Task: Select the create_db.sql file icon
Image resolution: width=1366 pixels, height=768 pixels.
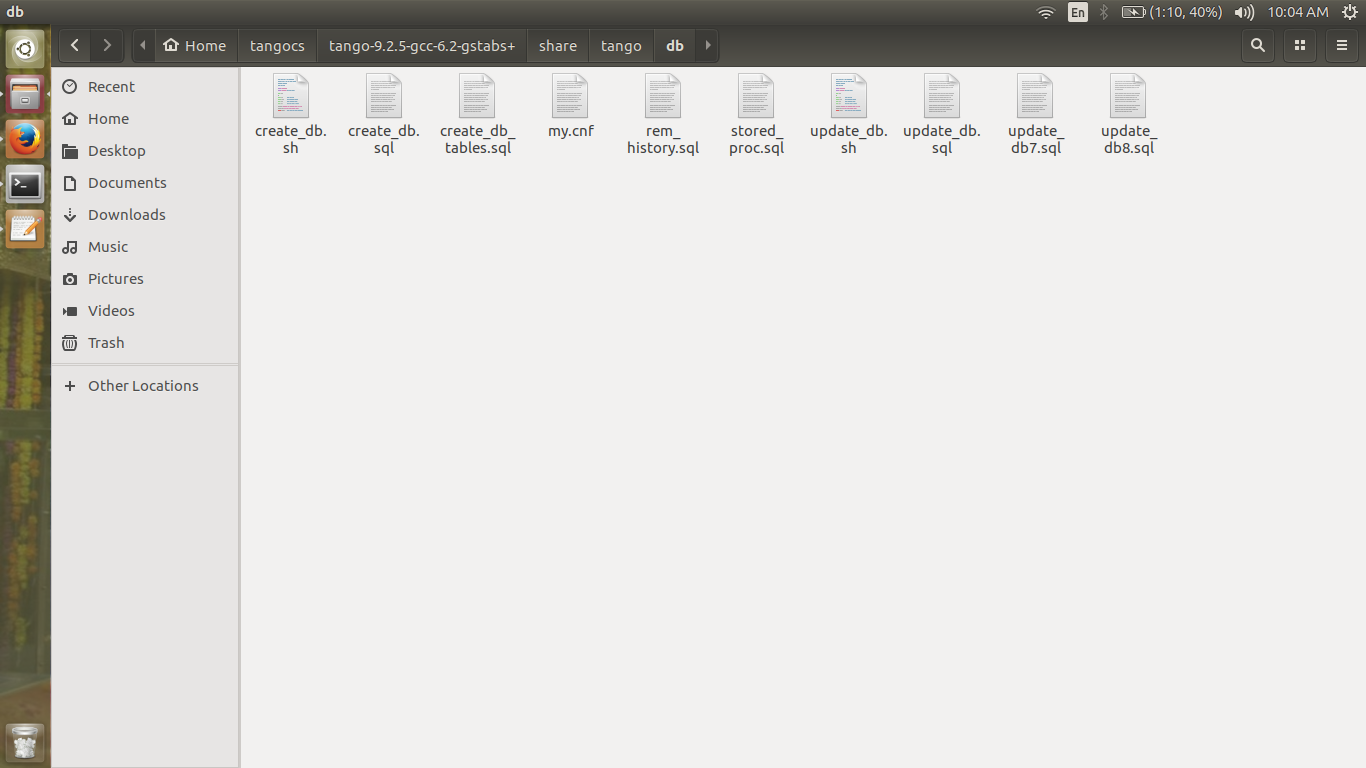Action: click(x=384, y=96)
